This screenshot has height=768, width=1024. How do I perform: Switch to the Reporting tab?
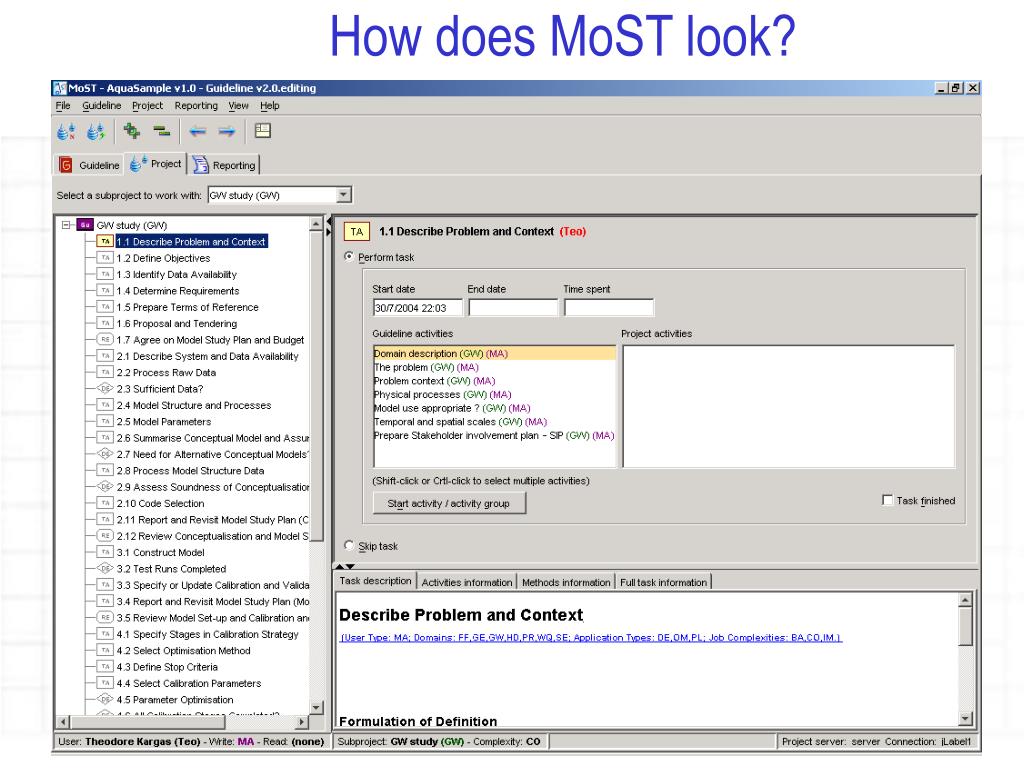225,165
